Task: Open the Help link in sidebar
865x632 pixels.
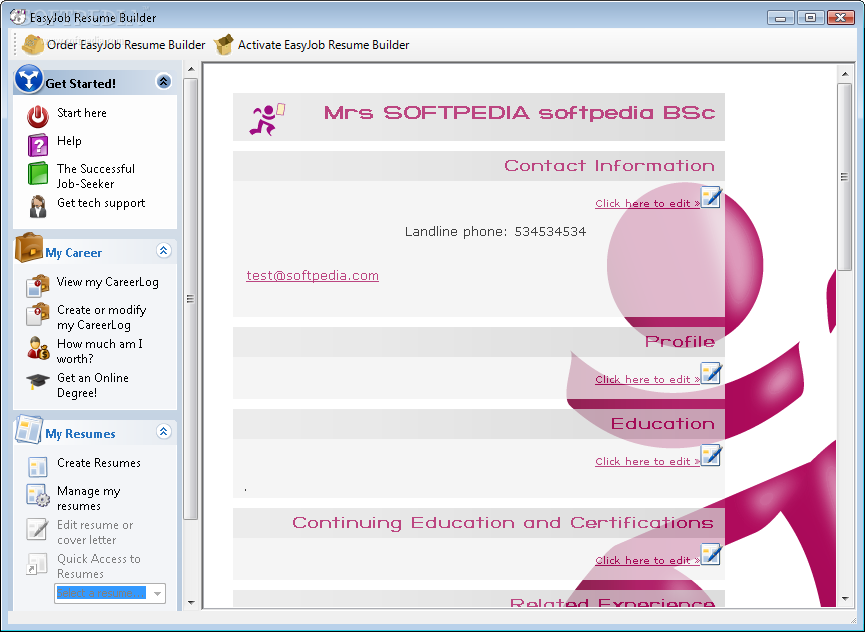Action: point(69,141)
